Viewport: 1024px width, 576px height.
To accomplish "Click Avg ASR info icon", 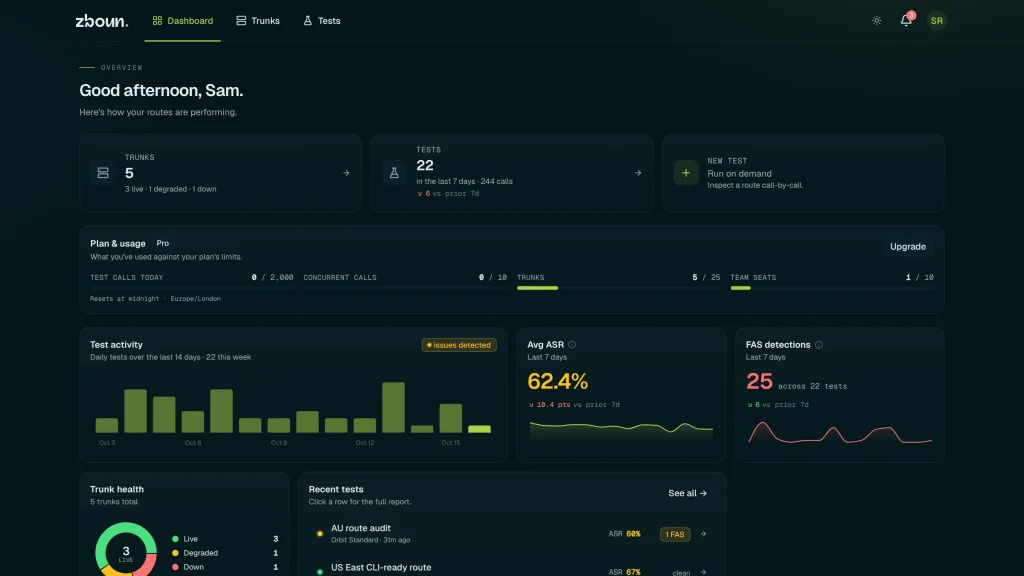I will point(572,345).
